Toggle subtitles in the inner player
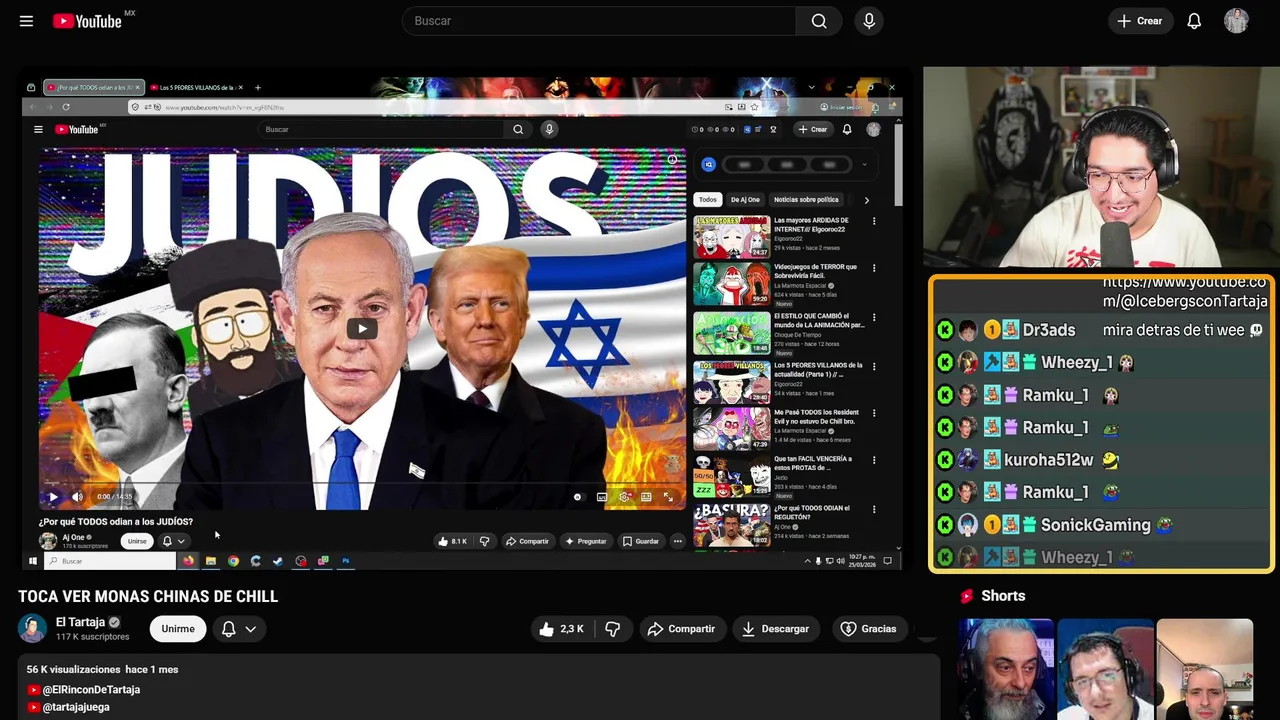This screenshot has width=1280, height=720. tap(601, 497)
